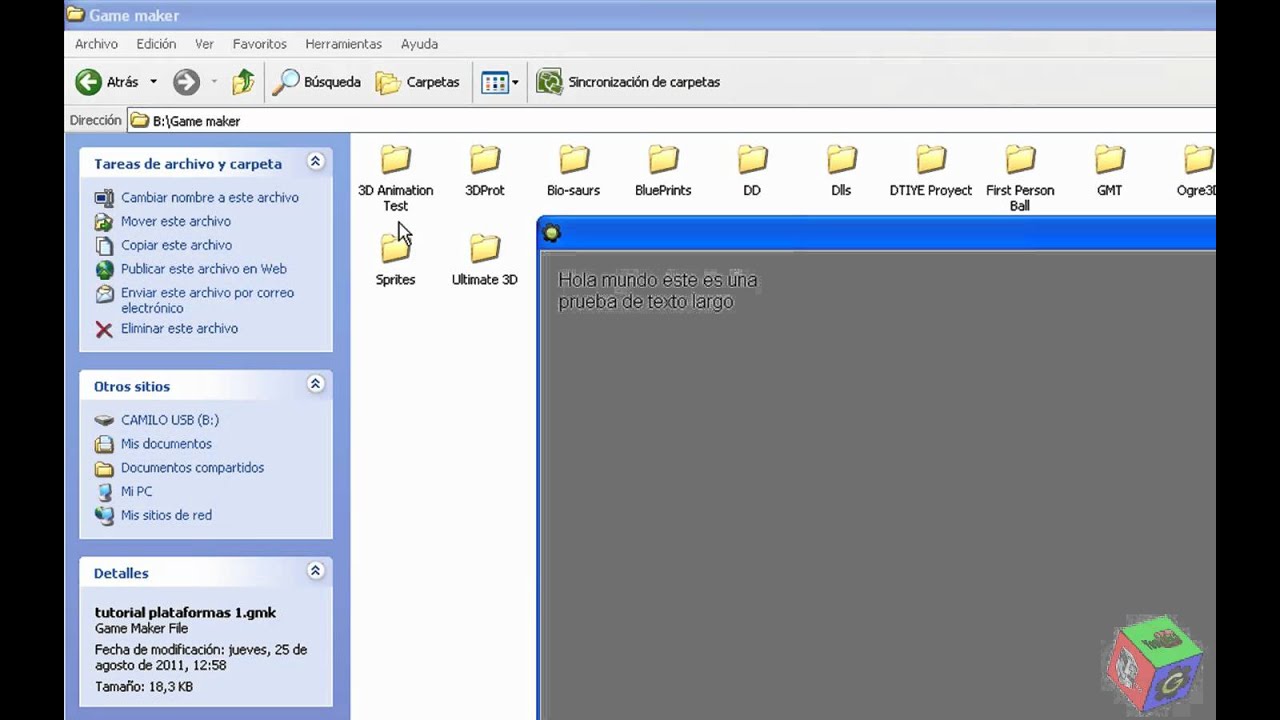Click the green game icon in blue title bar
1280x720 pixels.
[551, 233]
